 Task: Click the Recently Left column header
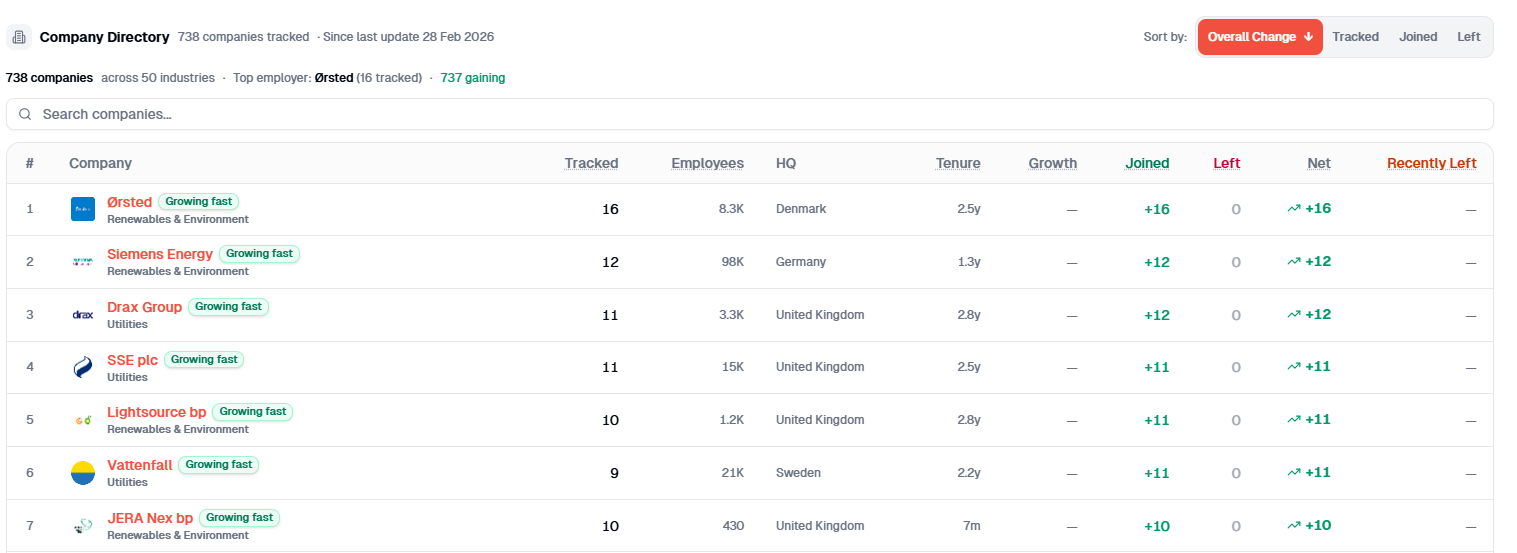pos(1432,163)
